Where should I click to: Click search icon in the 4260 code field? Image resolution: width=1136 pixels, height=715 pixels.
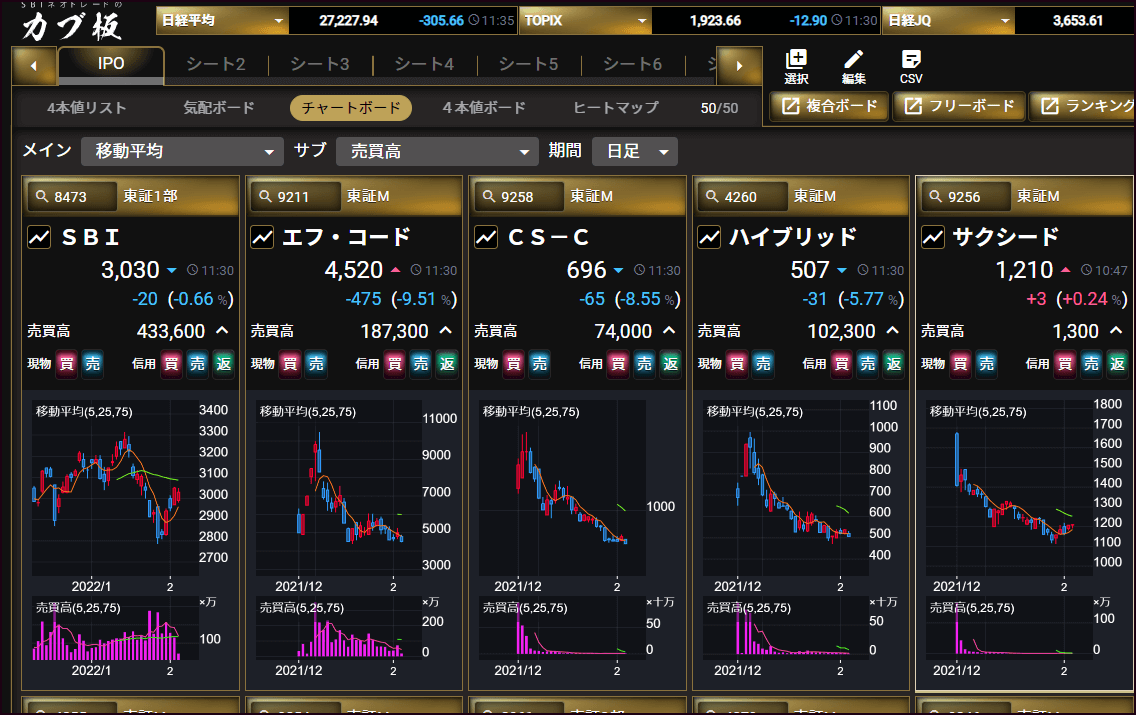coord(712,196)
